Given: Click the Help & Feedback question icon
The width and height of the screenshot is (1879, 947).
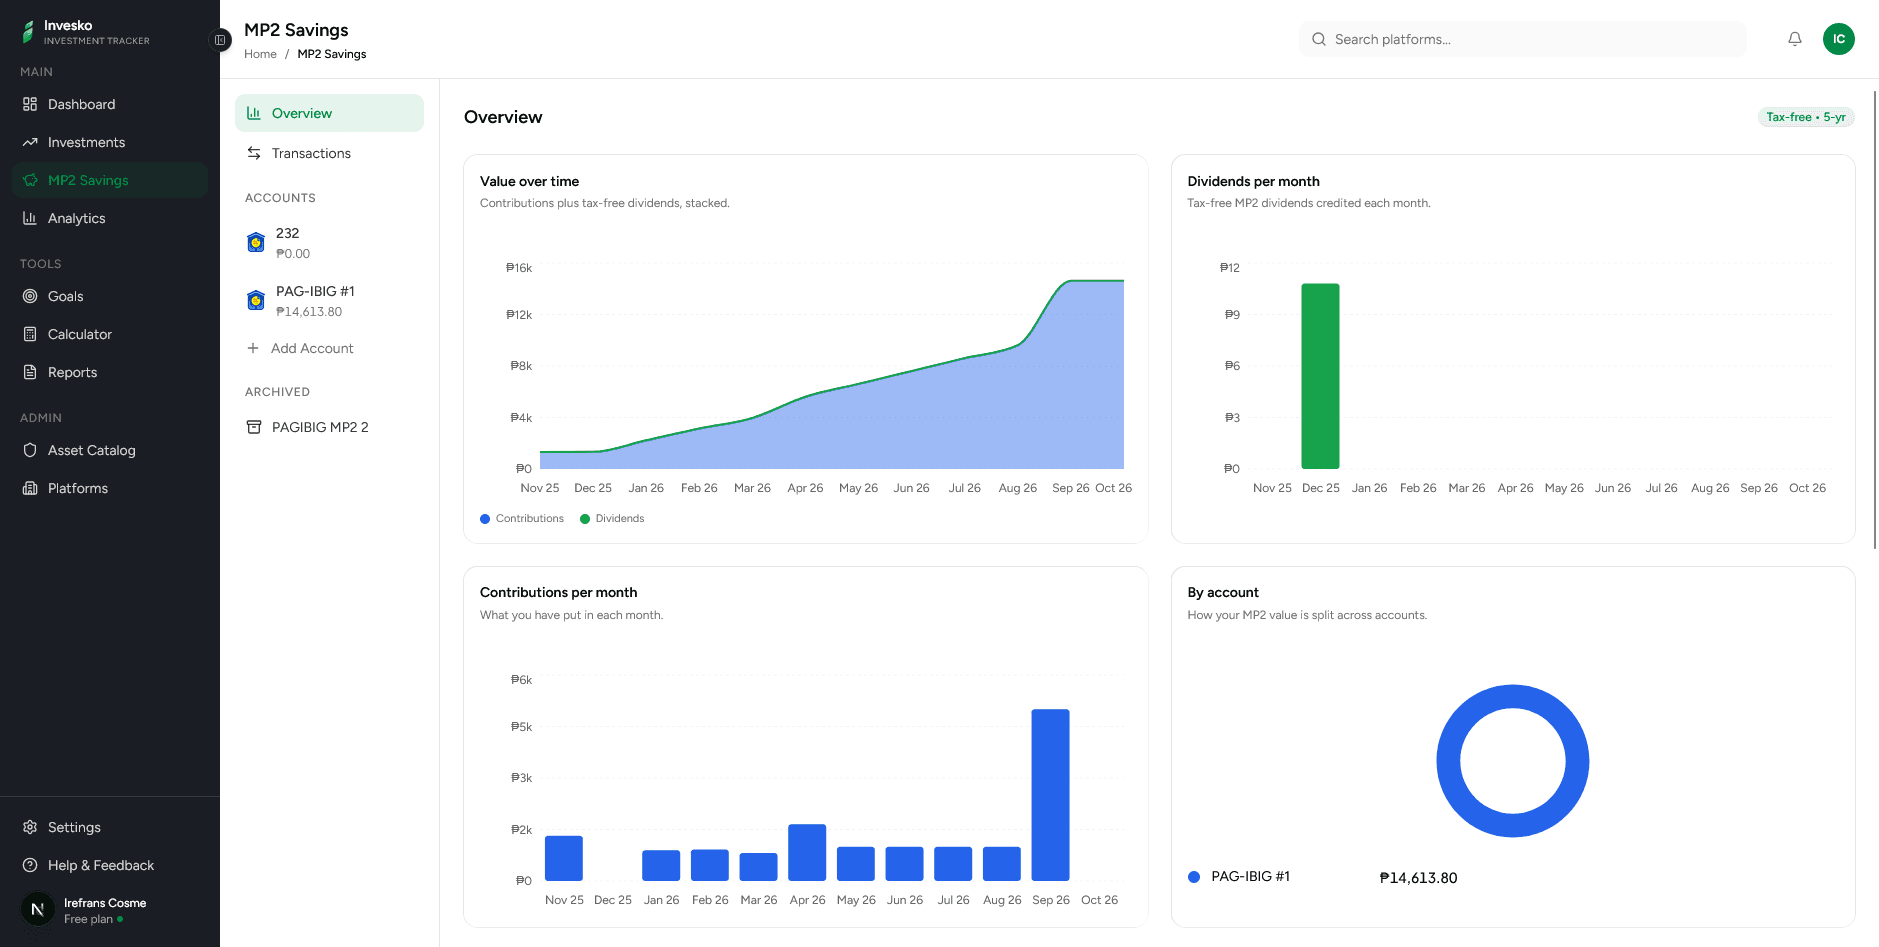Looking at the screenshot, I should pyautogui.click(x=30, y=865).
